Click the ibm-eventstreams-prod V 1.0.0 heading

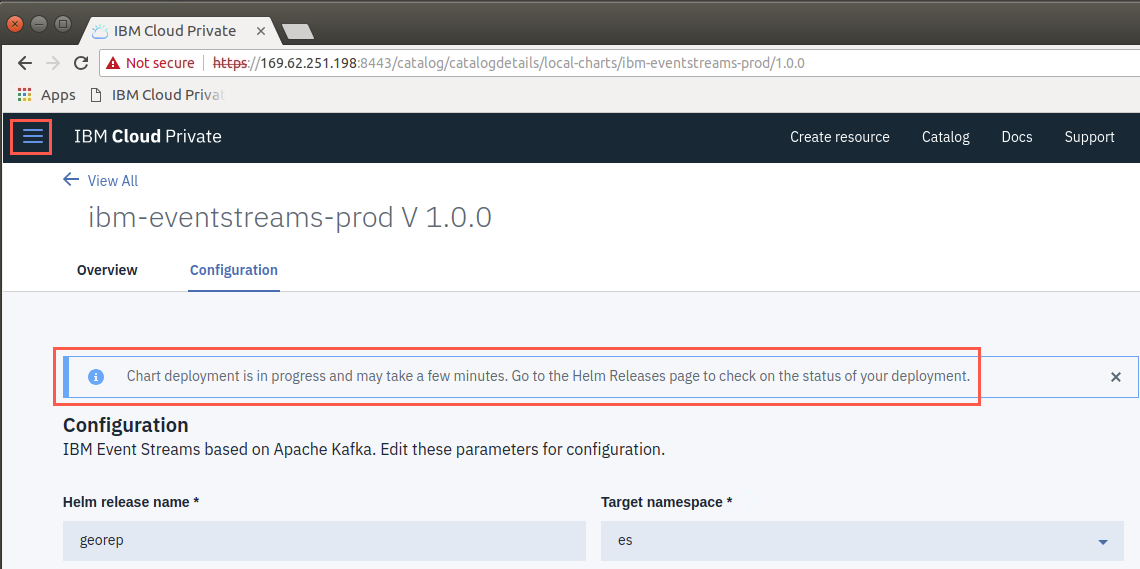click(x=290, y=217)
